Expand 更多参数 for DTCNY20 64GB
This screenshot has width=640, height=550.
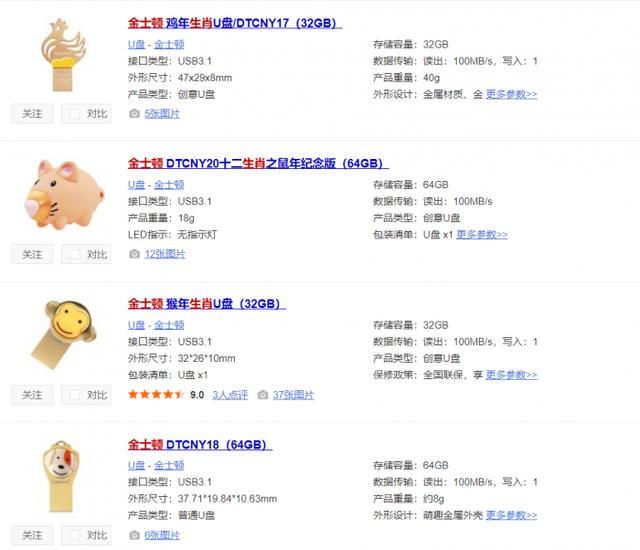point(482,235)
